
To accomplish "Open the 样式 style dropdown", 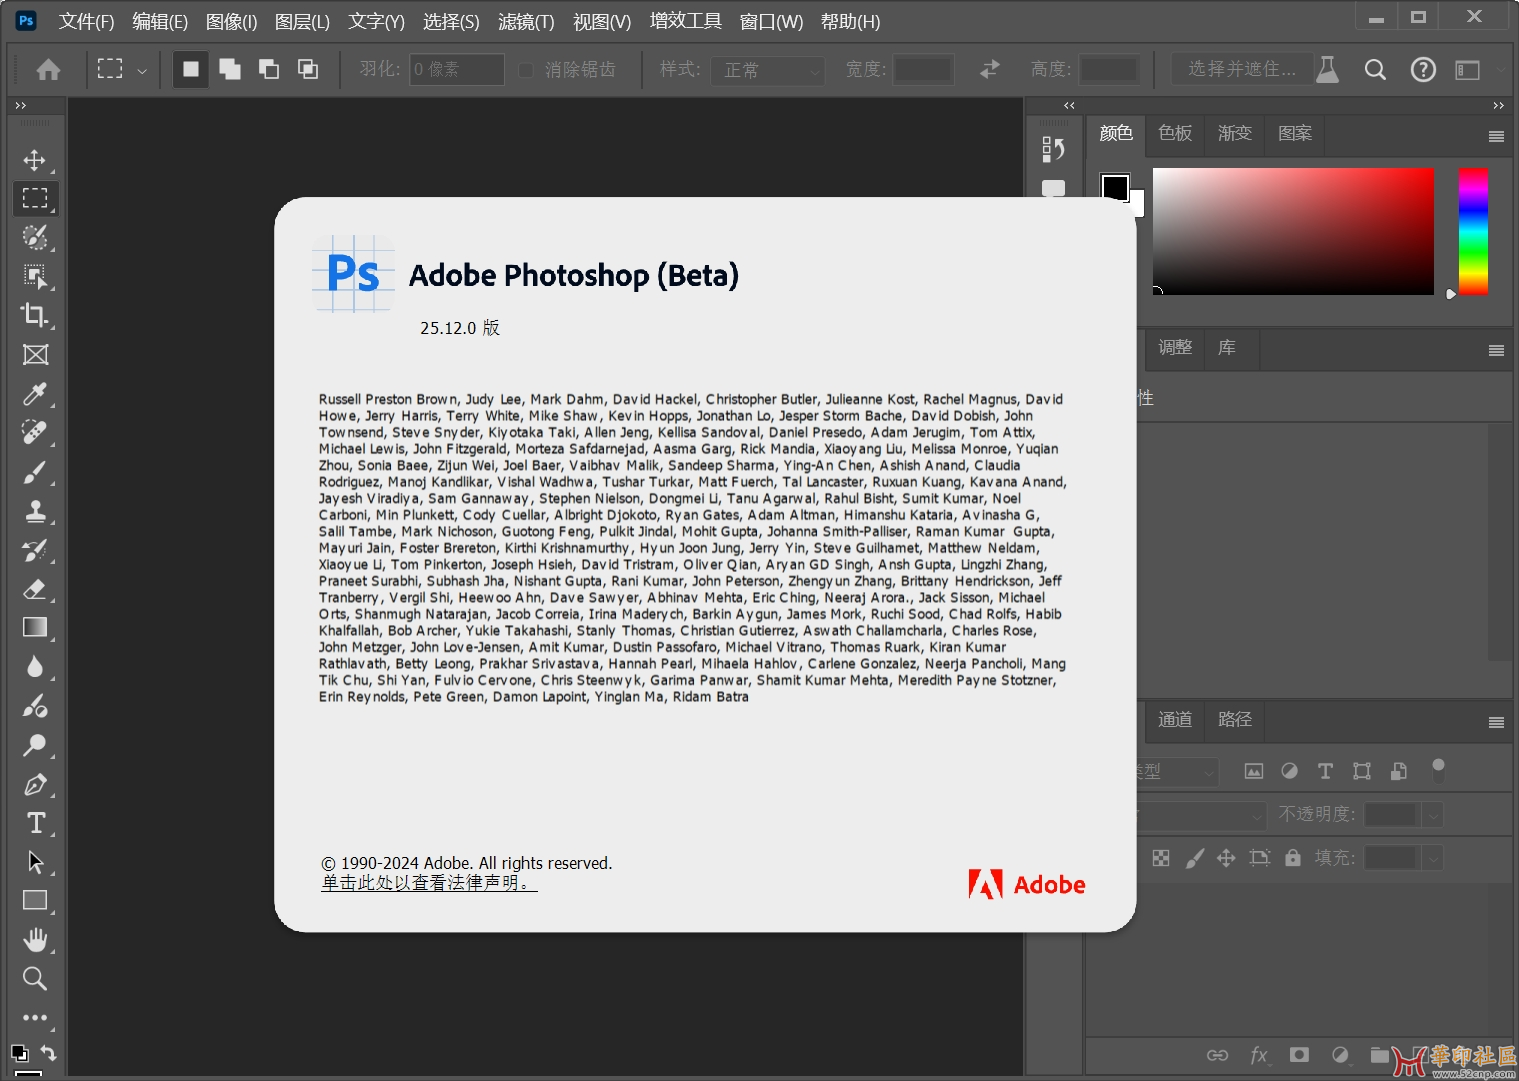I will pyautogui.click(x=767, y=70).
